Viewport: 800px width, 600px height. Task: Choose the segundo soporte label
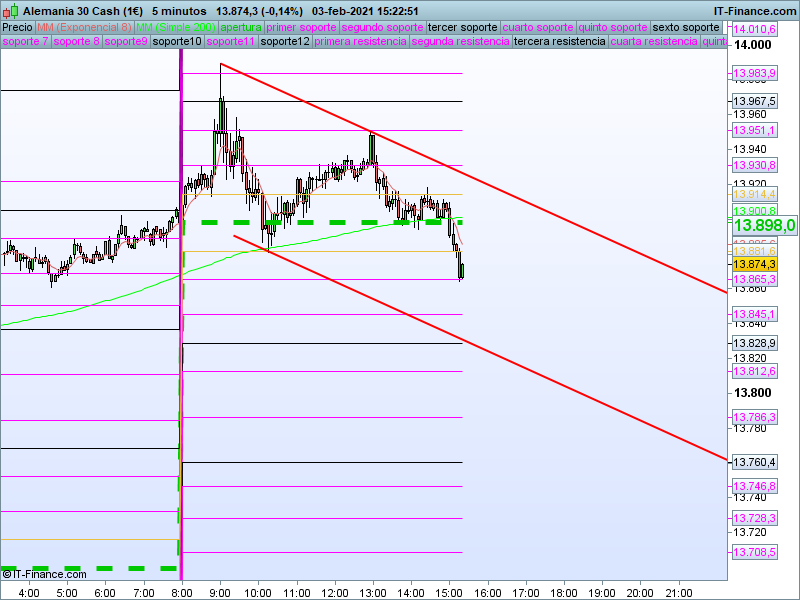tap(382, 27)
